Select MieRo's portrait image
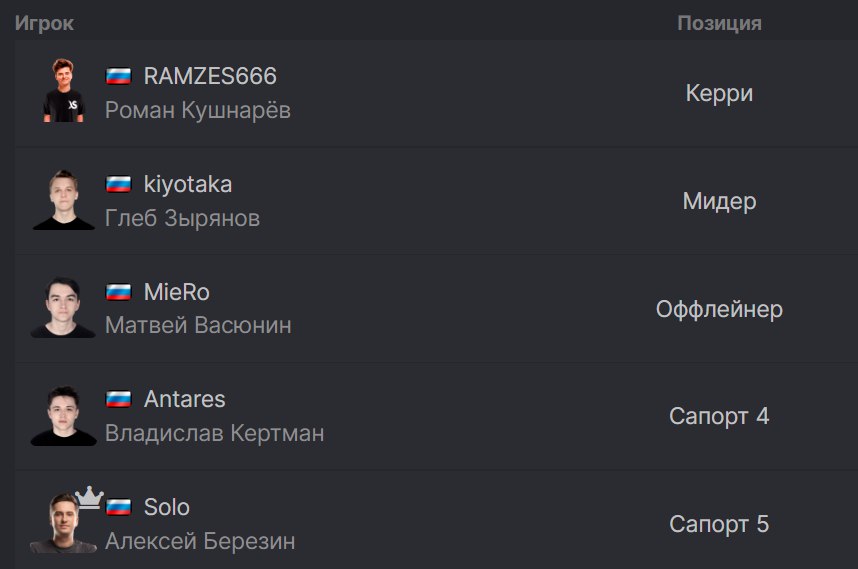The width and height of the screenshot is (858, 569). click(63, 307)
